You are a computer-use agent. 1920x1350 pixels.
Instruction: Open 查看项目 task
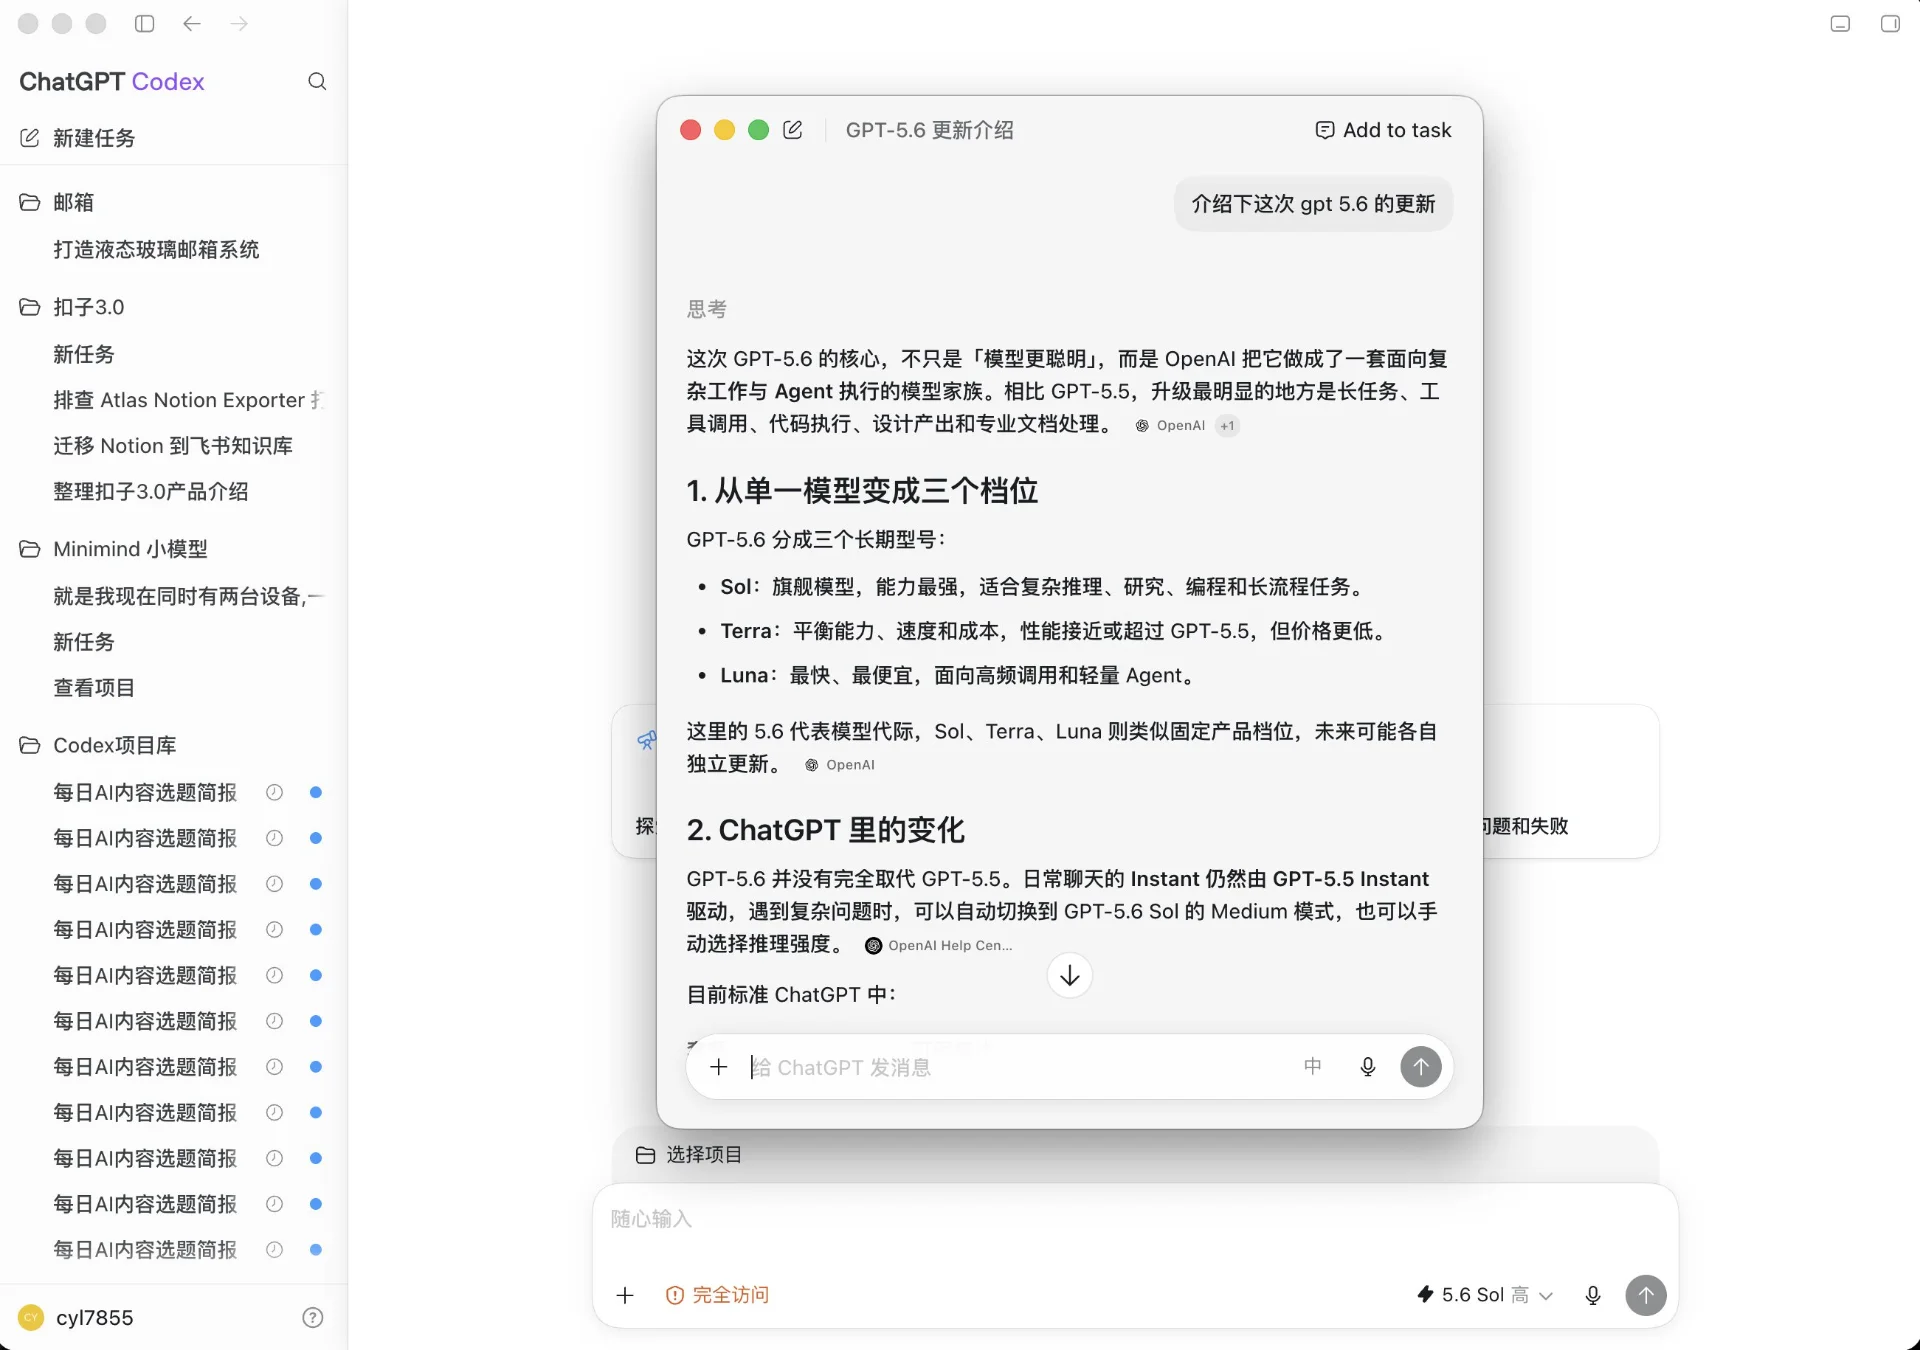(x=94, y=688)
